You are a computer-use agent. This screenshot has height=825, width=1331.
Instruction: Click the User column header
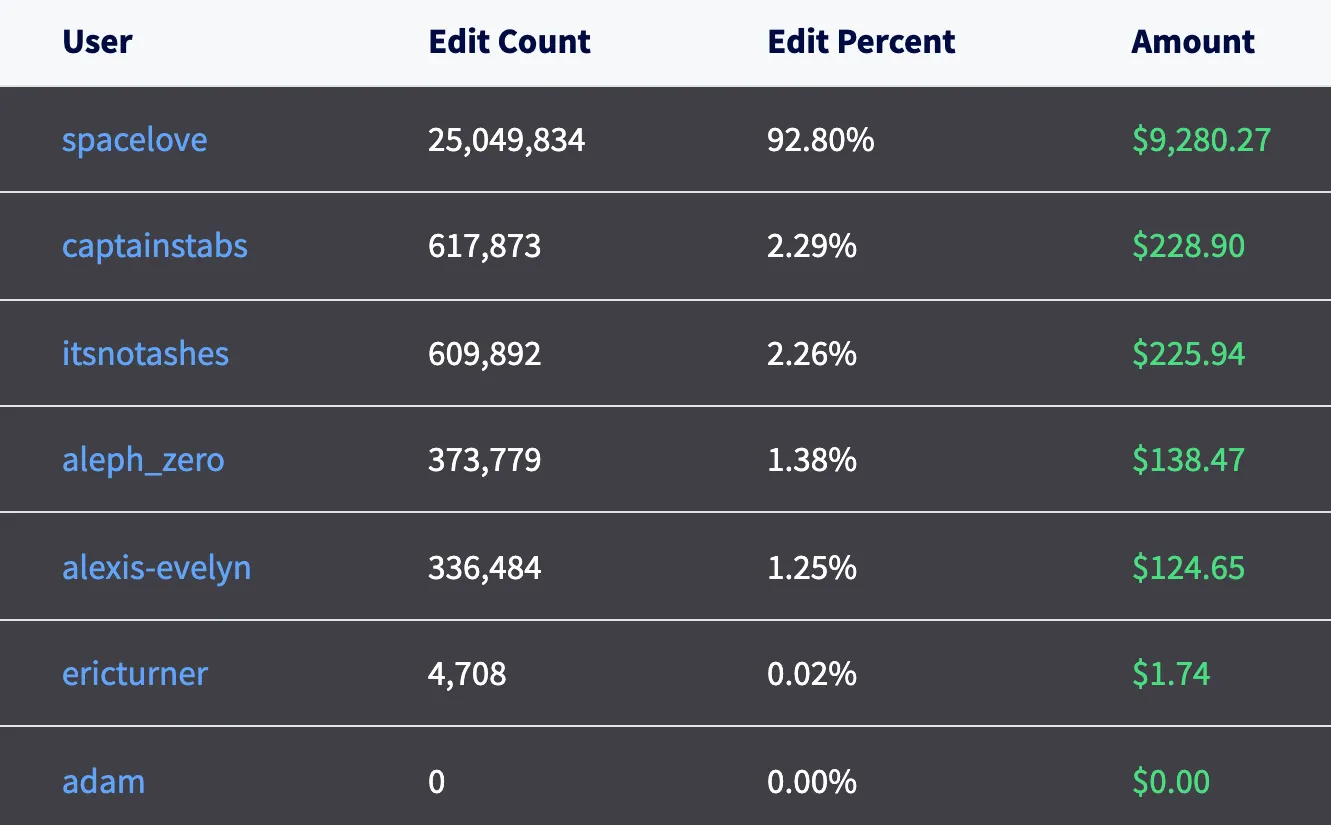[97, 42]
